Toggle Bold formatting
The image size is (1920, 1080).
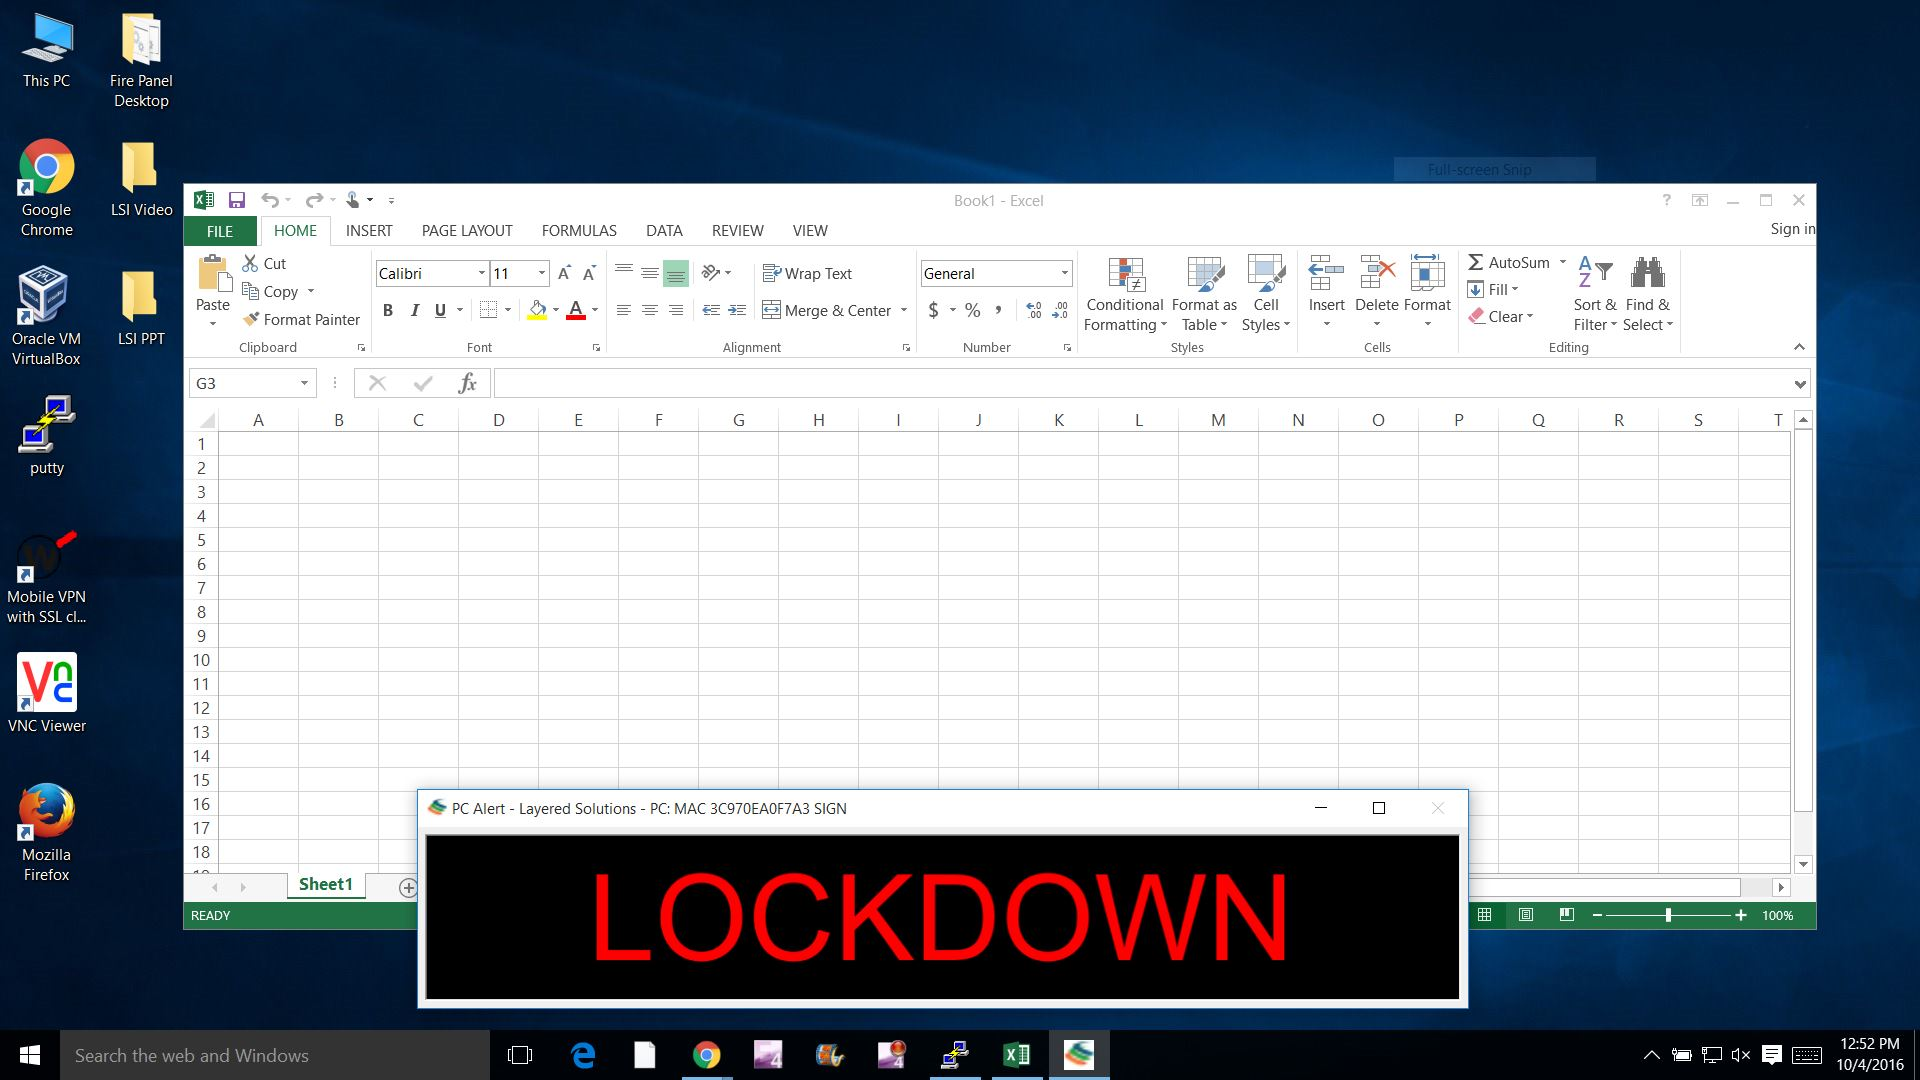pyautogui.click(x=388, y=311)
